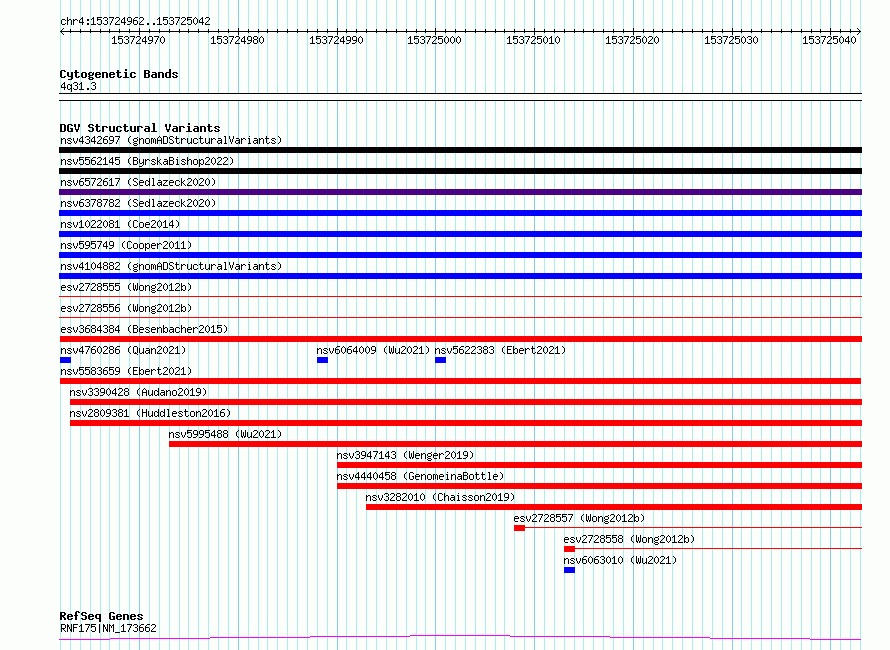Click the DGV Structural Variants track title
The height and width of the screenshot is (650, 890).
click(140, 128)
